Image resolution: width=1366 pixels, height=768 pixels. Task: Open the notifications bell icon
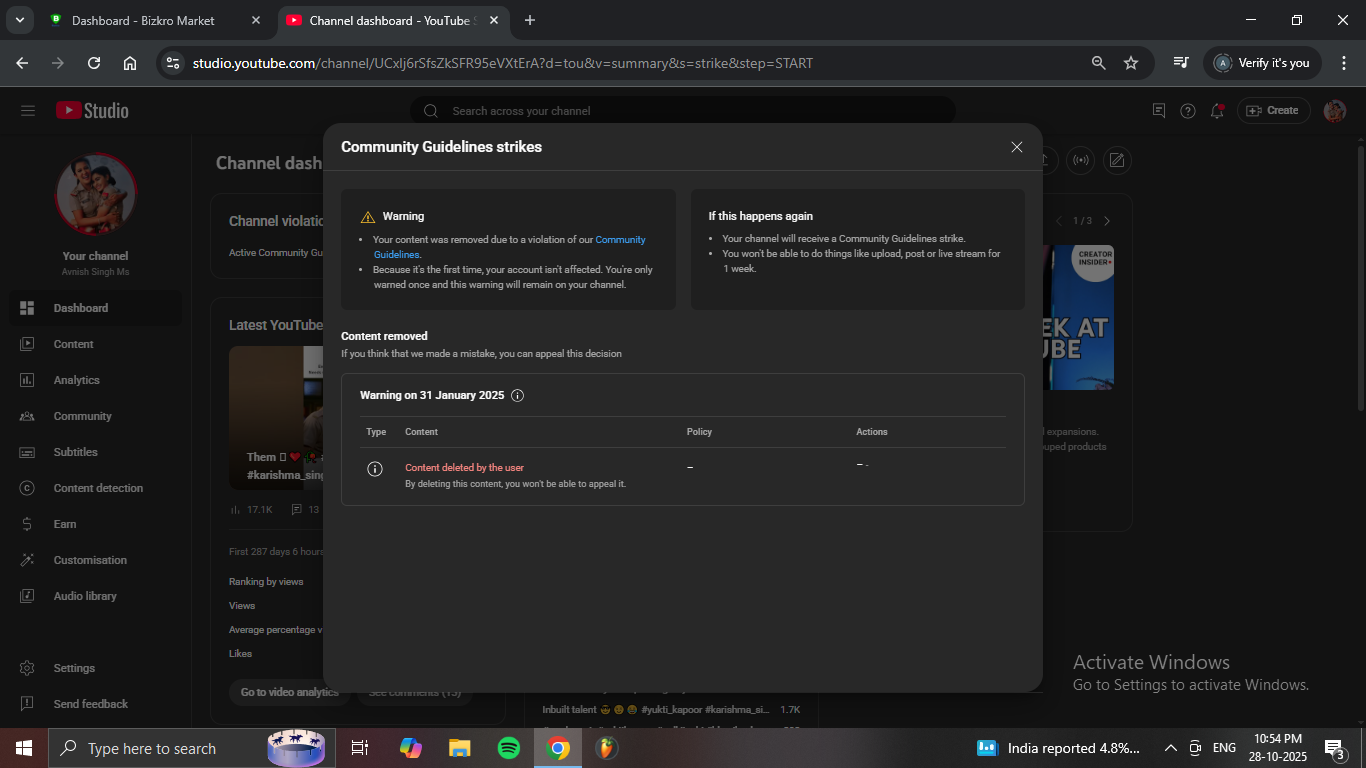coord(1217,111)
